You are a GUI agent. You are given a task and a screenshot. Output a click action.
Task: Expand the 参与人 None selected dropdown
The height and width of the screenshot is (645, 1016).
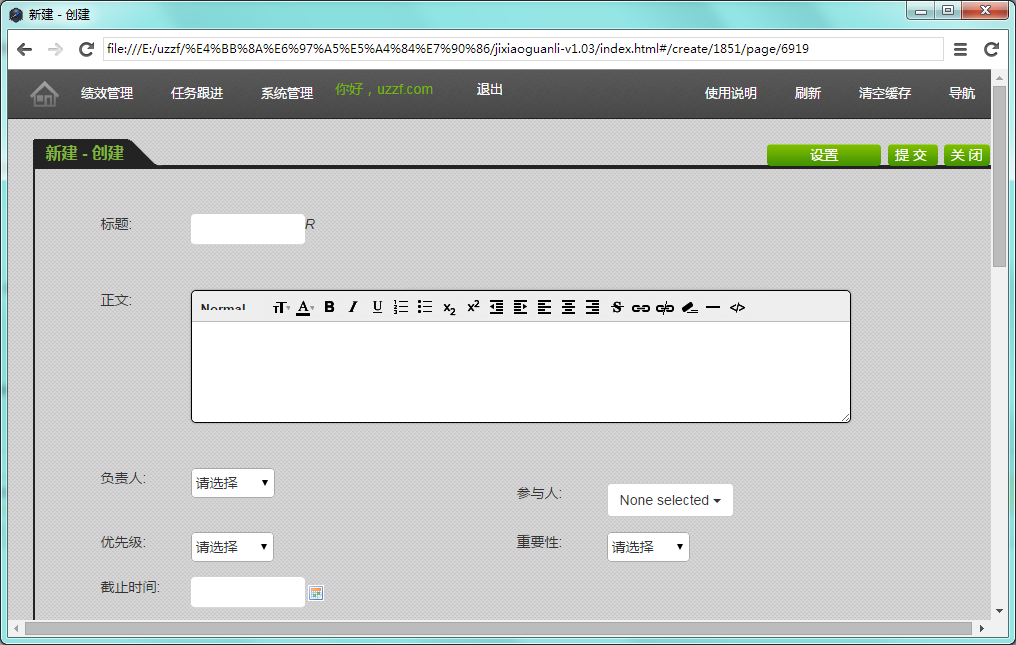[x=670, y=500]
